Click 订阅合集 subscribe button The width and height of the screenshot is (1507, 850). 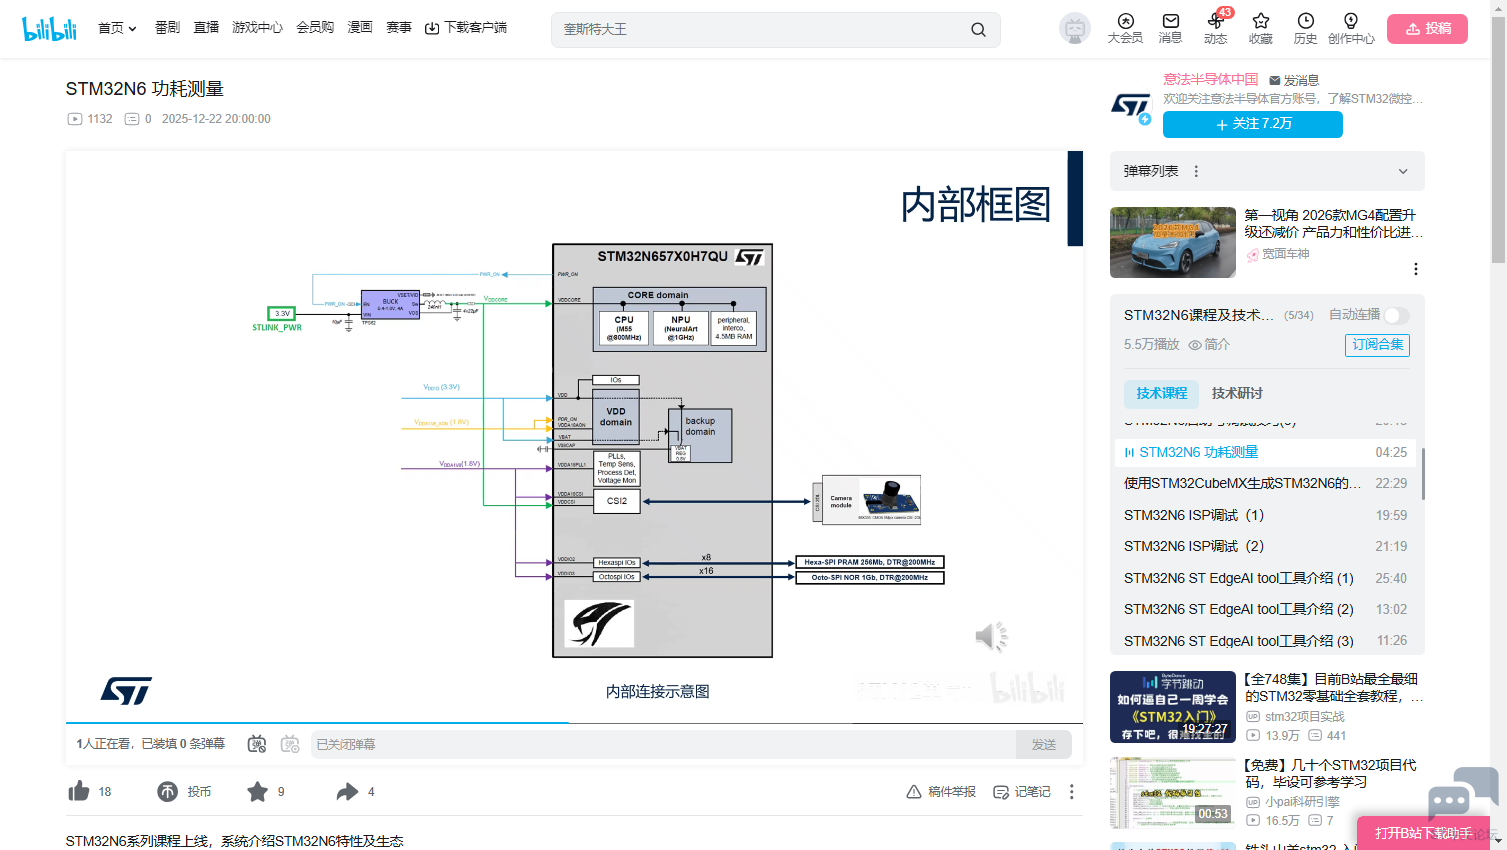pyautogui.click(x=1377, y=345)
